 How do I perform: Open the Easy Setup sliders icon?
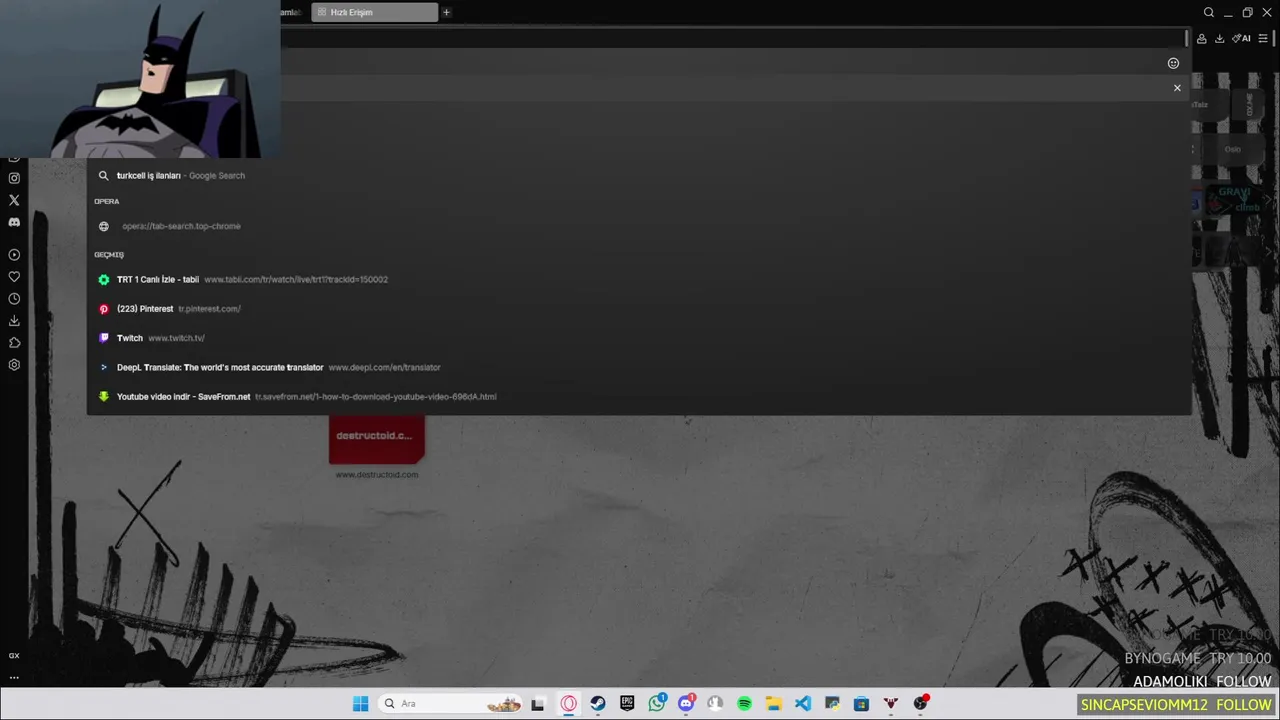click(x=1263, y=39)
